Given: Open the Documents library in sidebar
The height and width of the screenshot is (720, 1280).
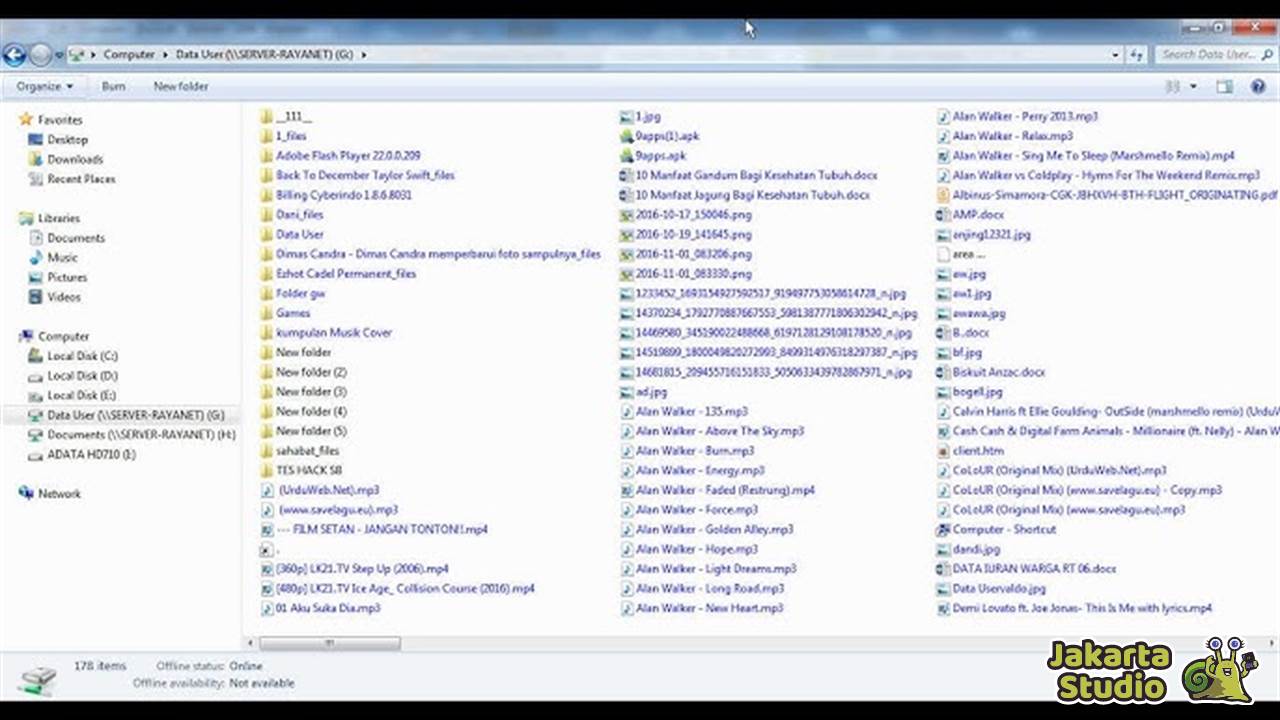Looking at the screenshot, I should (76, 238).
